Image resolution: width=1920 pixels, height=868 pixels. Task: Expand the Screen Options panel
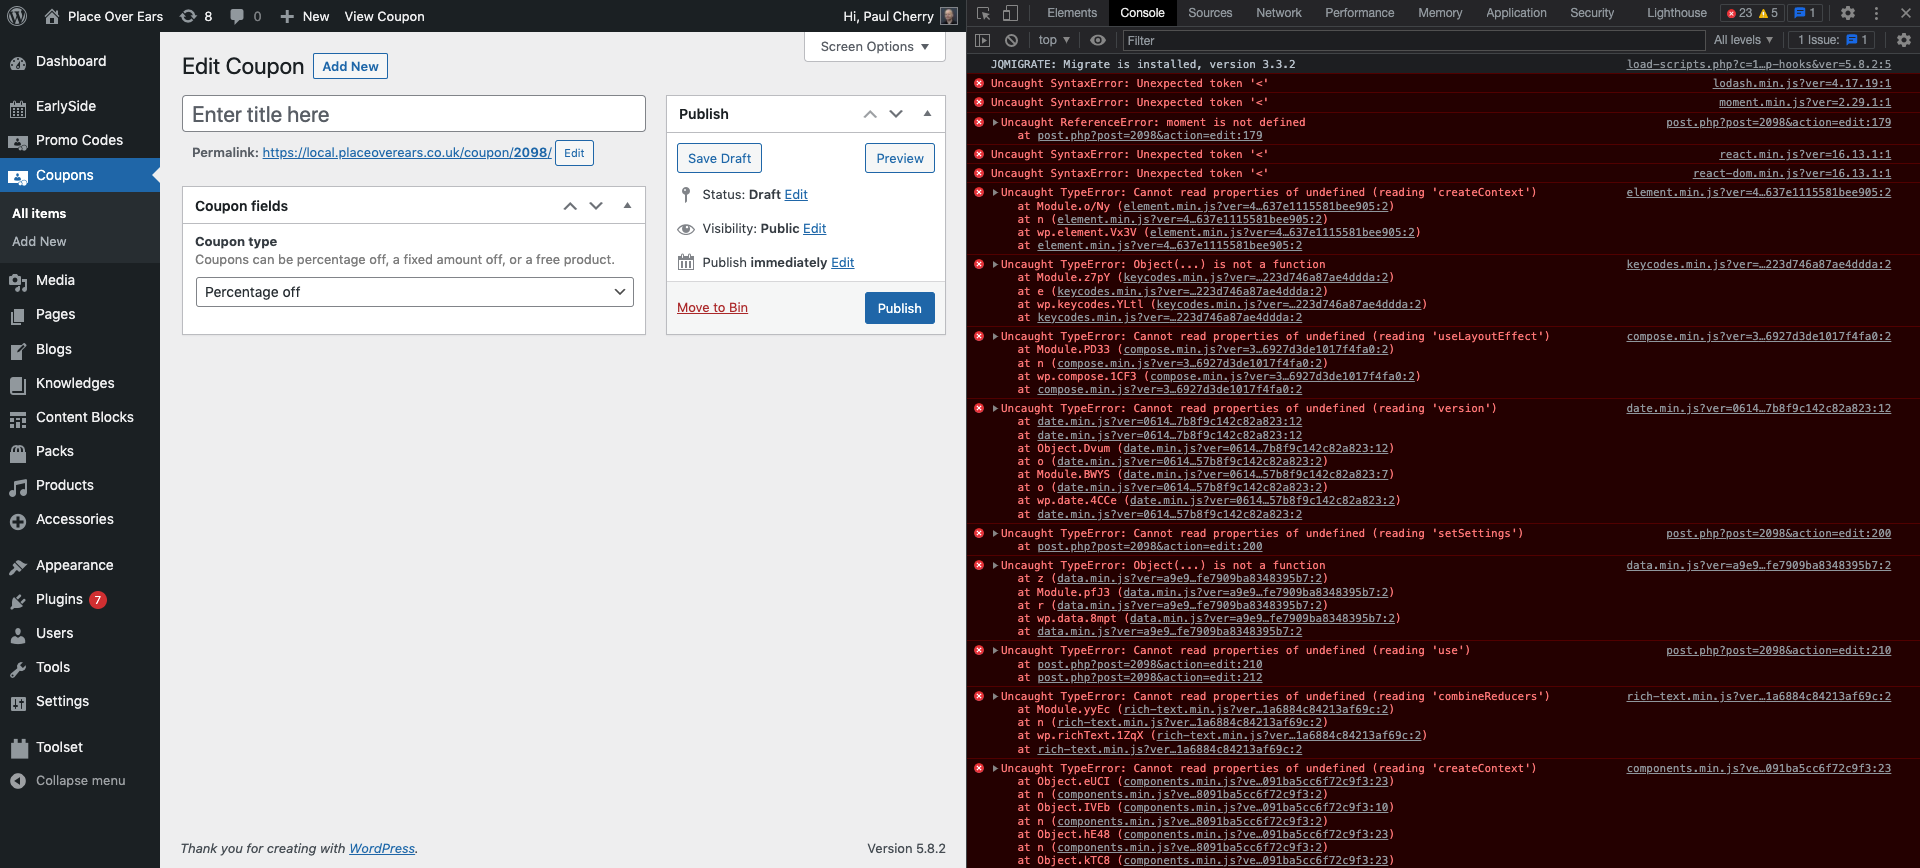pyautogui.click(x=874, y=46)
